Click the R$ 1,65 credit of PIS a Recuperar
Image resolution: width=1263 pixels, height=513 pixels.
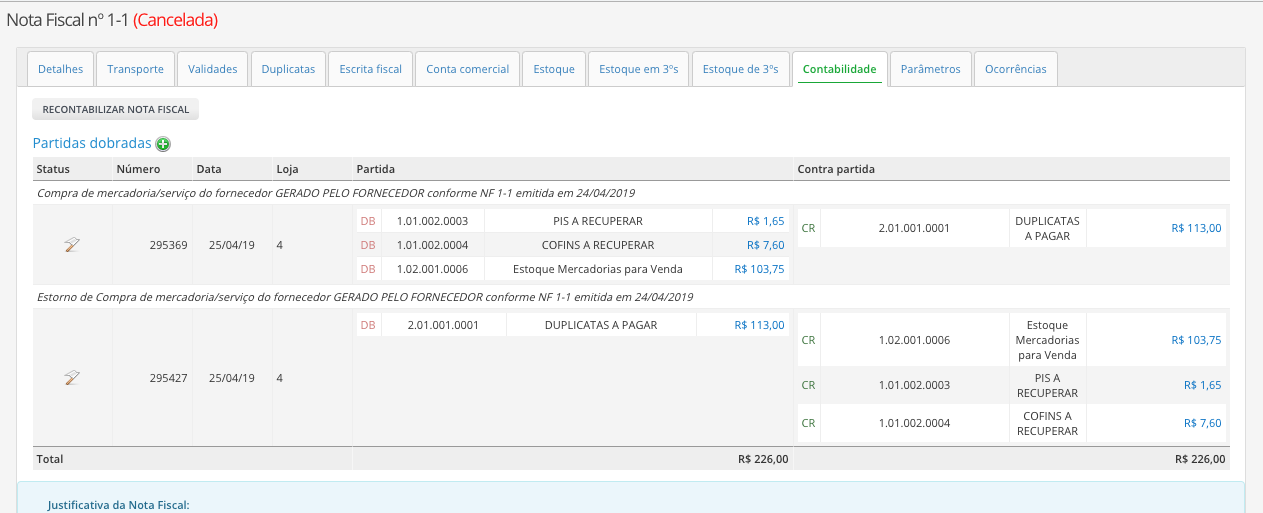coord(1203,385)
